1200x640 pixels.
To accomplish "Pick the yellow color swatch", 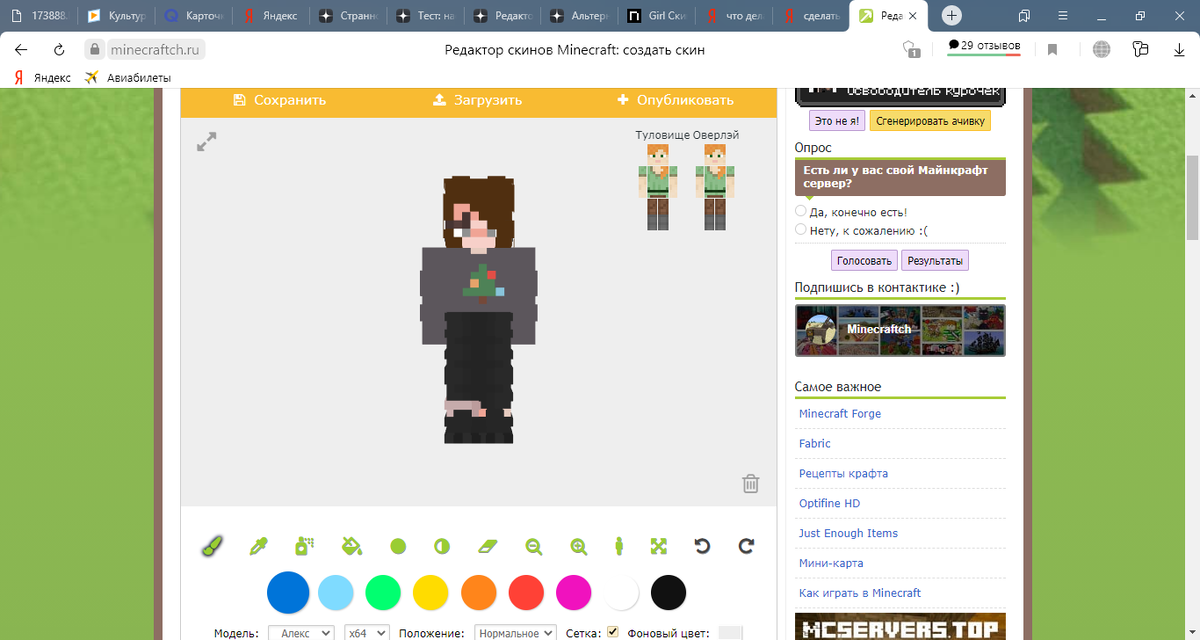I will point(431,593).
